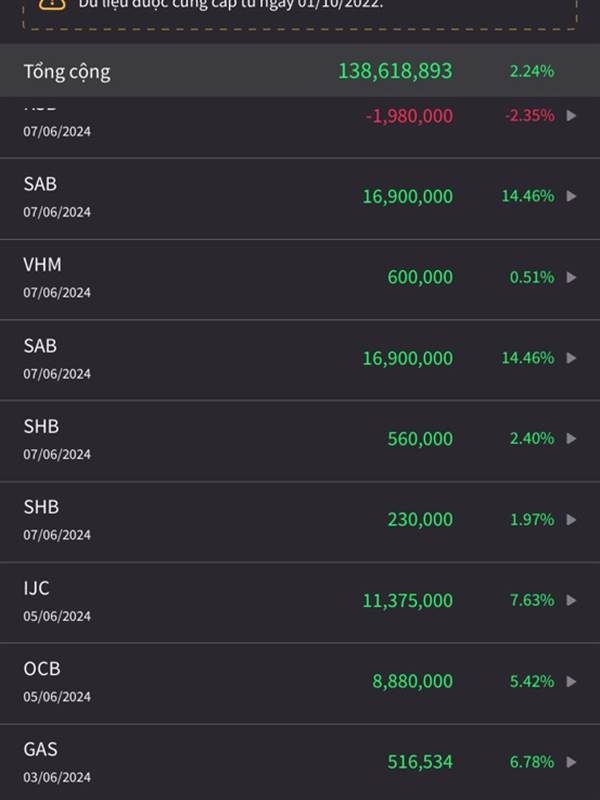
Task: Select the VHM ticker name
Action: (x=42, y=265)
